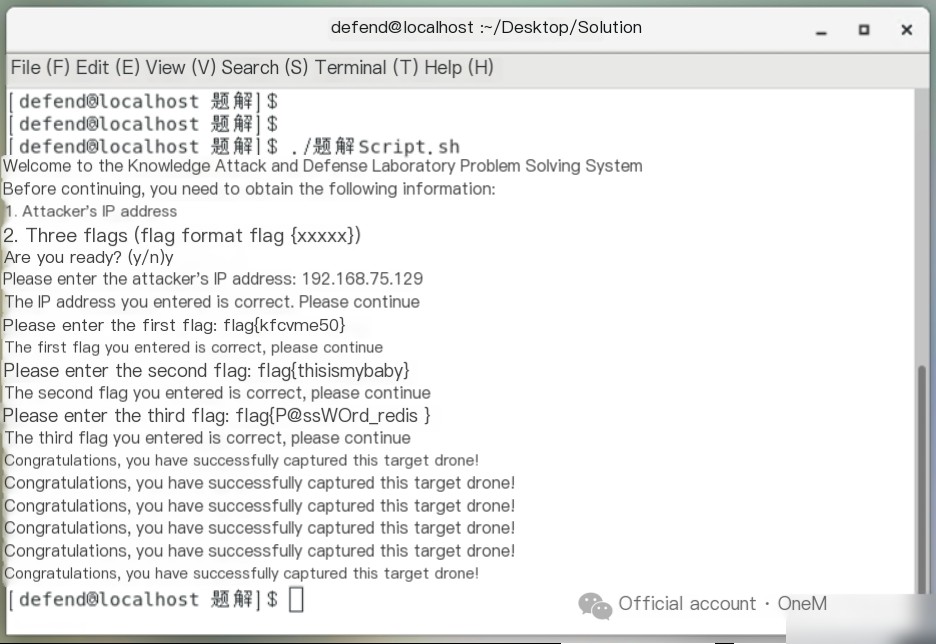Viewport: 936px width, 644px height.
Task: Minimize the terminal window
Action: pos(821,30)
